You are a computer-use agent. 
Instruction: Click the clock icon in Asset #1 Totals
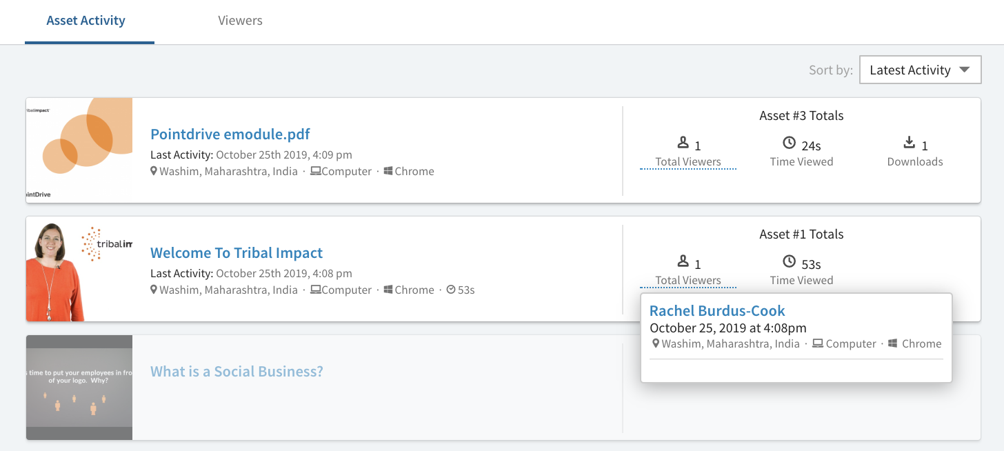coord(789,262)
